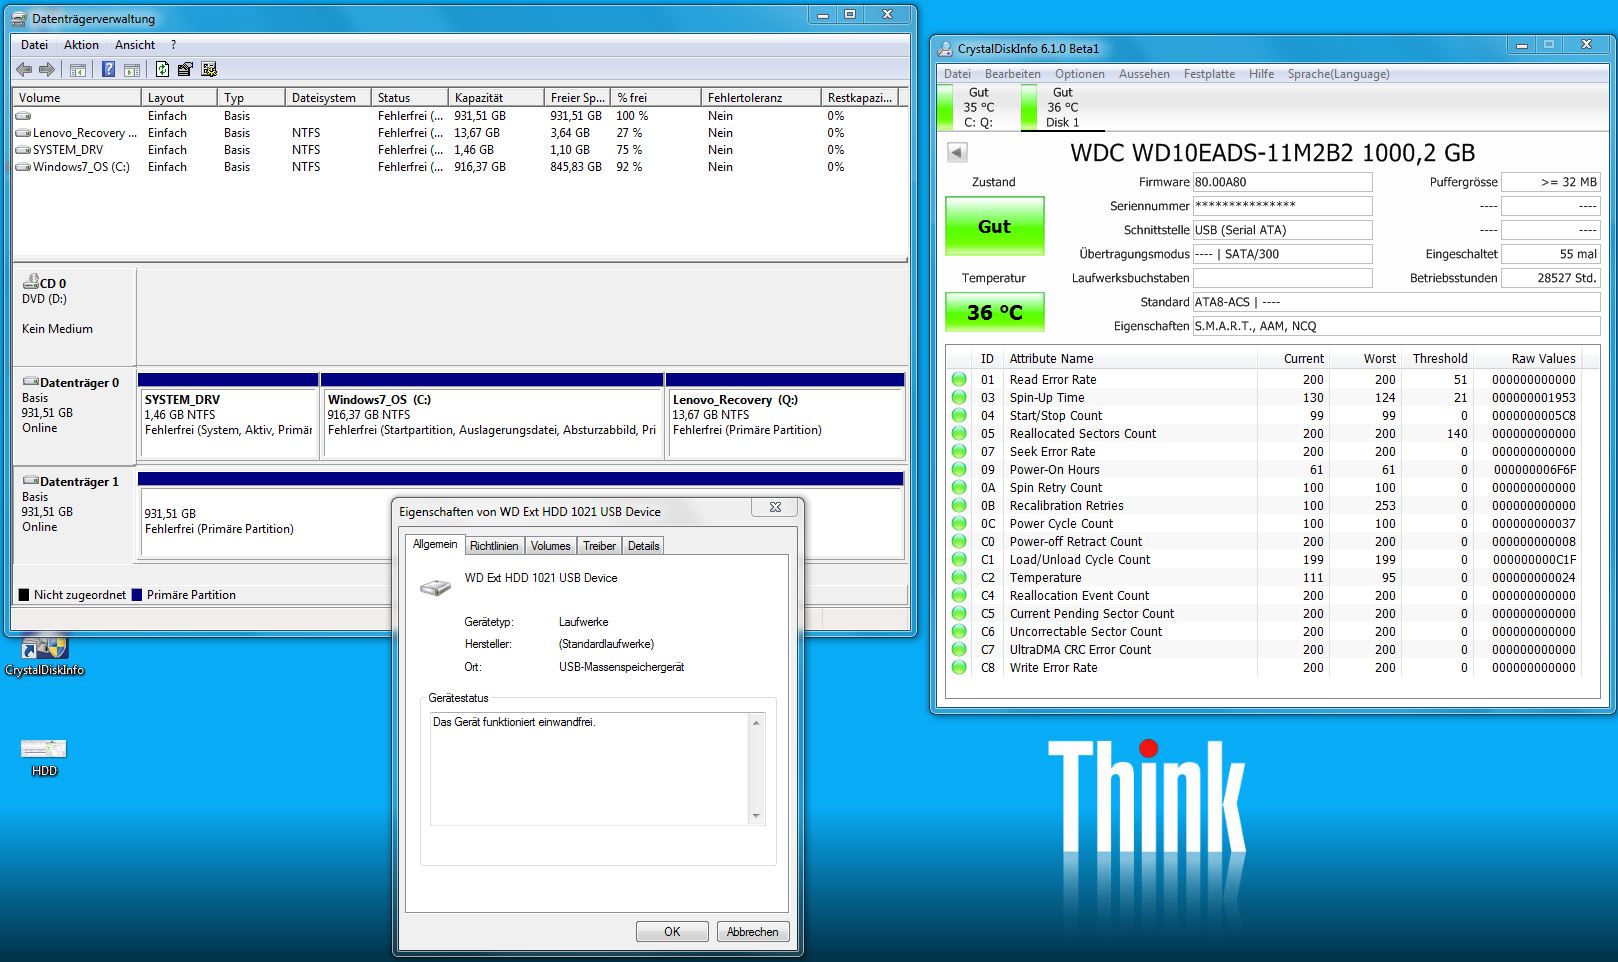Click the Back arrow in Datenträgerverwaltung toolbar
The width and height of the screenshot is (1618, 962).
tap(24, 69)
